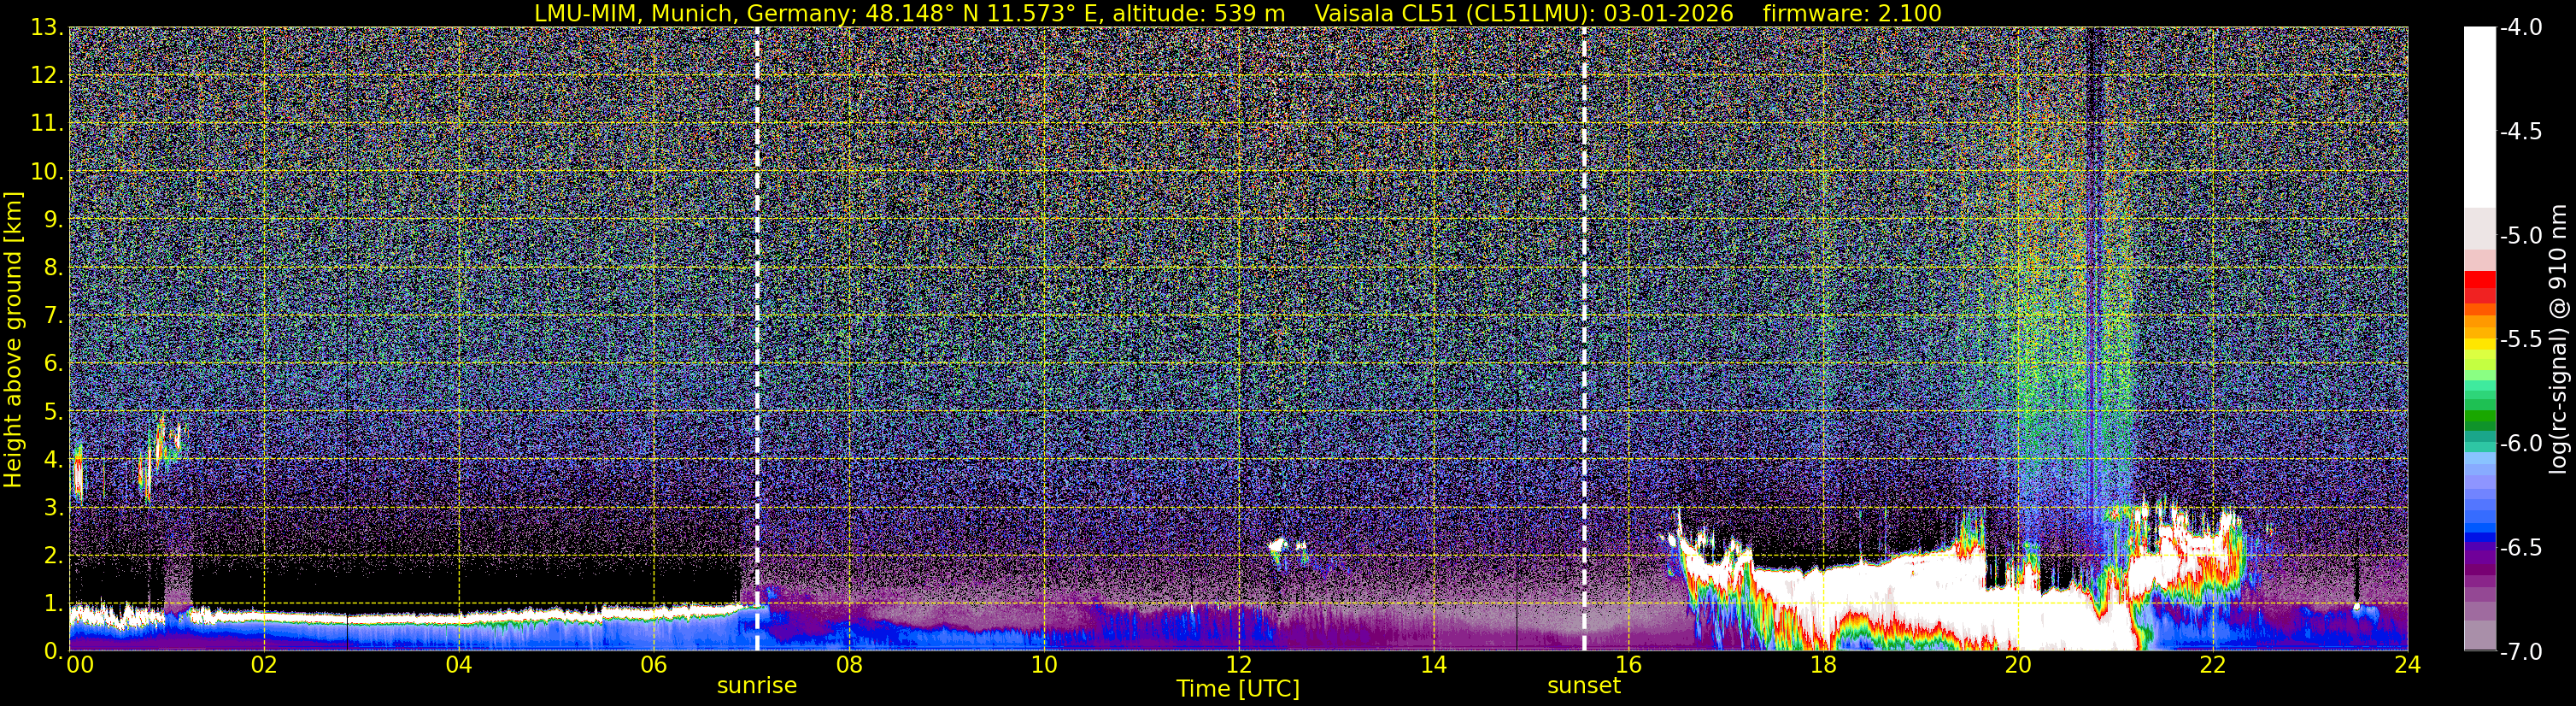
Task: Click the 12 hour tick label on time axis
Action: click(1238, 666)
